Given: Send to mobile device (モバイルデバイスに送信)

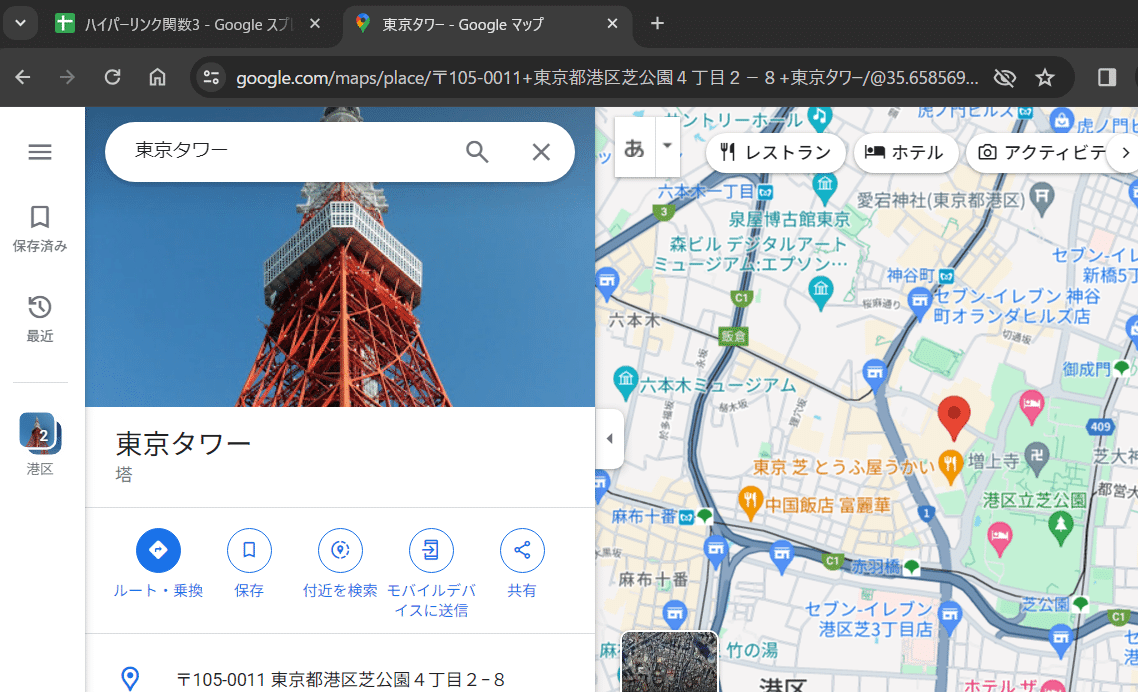Looking at the screenshot, I should (x=431, y=574).
